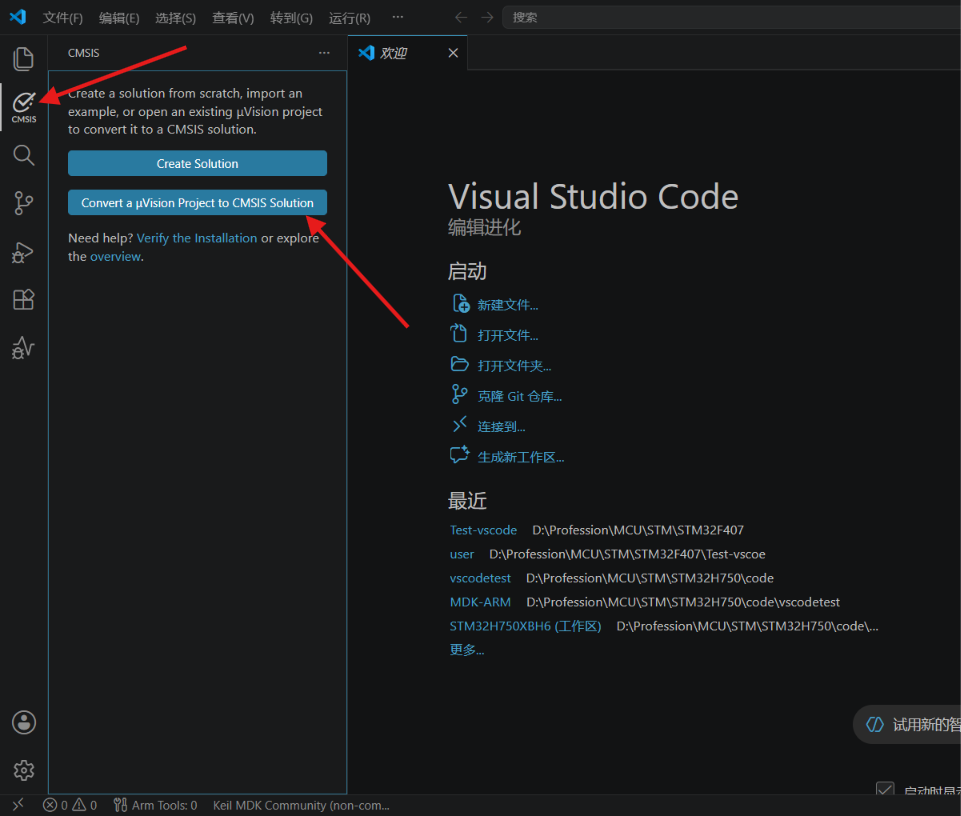The height and width of the screenshot is (816, 961).
Task: Click the Clone Git repository icon
Action: [x=459, y=394]
